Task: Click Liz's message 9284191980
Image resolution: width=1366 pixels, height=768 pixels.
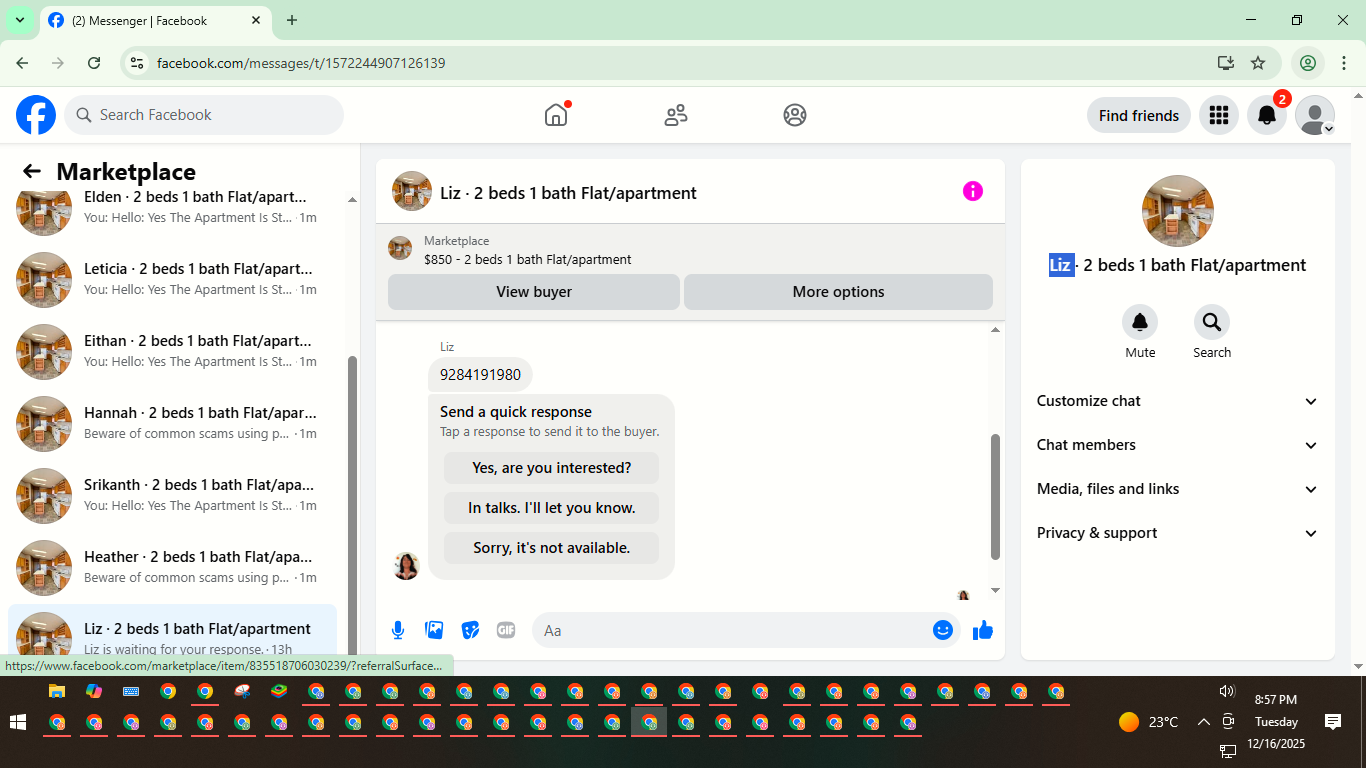Action: 480,375
